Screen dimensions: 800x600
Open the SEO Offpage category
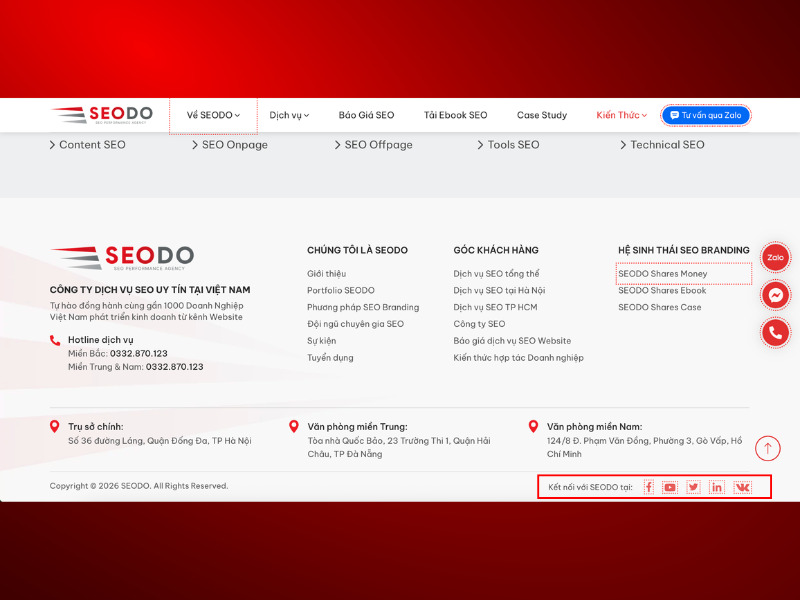pos(373,145)
